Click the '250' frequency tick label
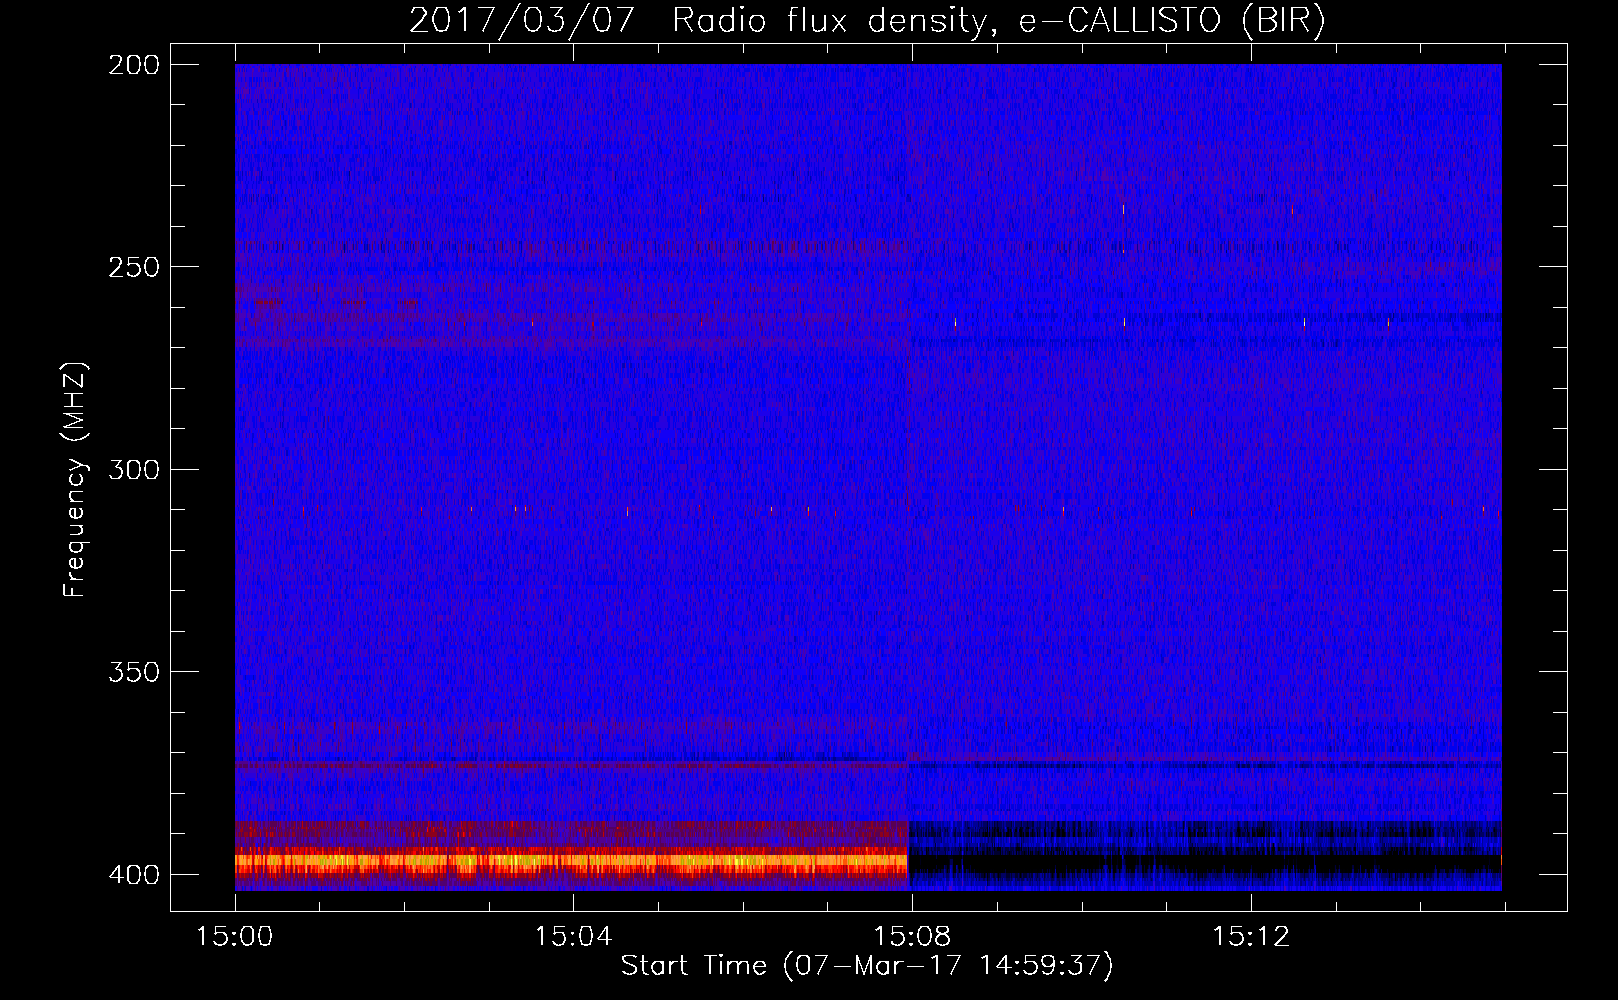 pos(134,267)
